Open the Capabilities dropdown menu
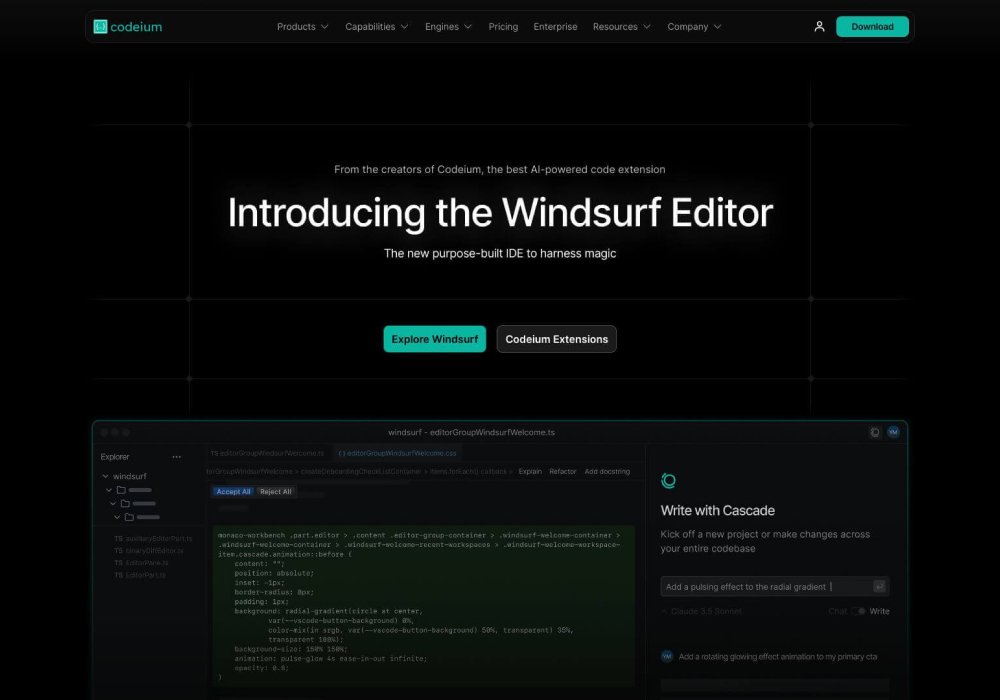The image size is (1000, 700). (376, 27)
